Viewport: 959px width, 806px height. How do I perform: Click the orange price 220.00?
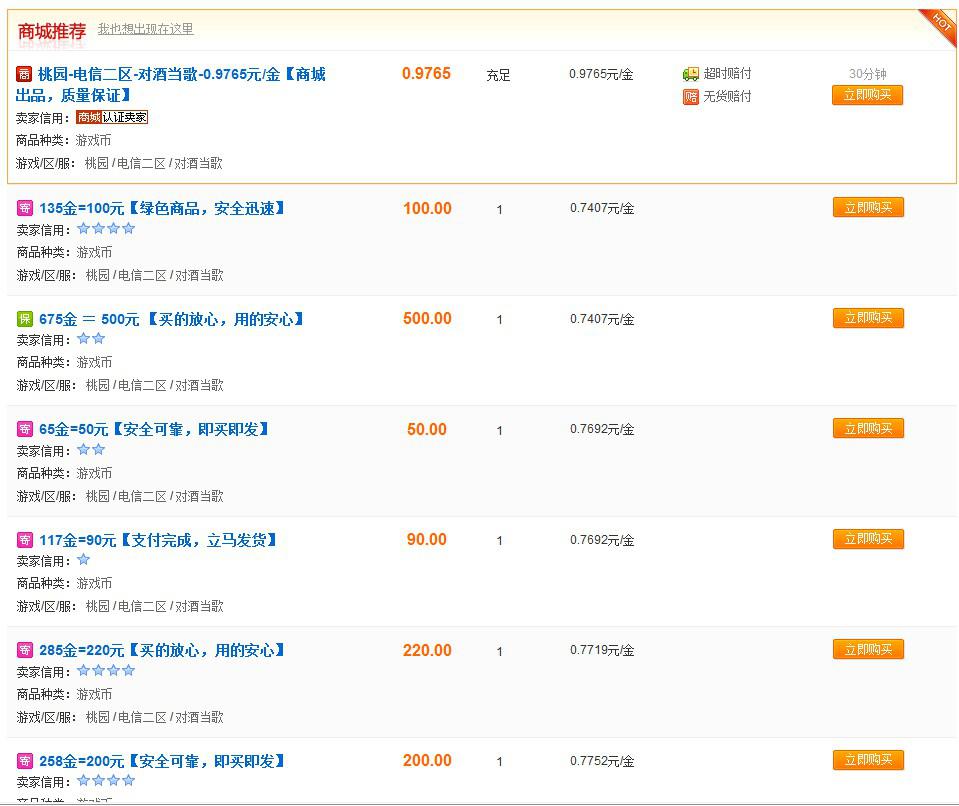(427, 650)
